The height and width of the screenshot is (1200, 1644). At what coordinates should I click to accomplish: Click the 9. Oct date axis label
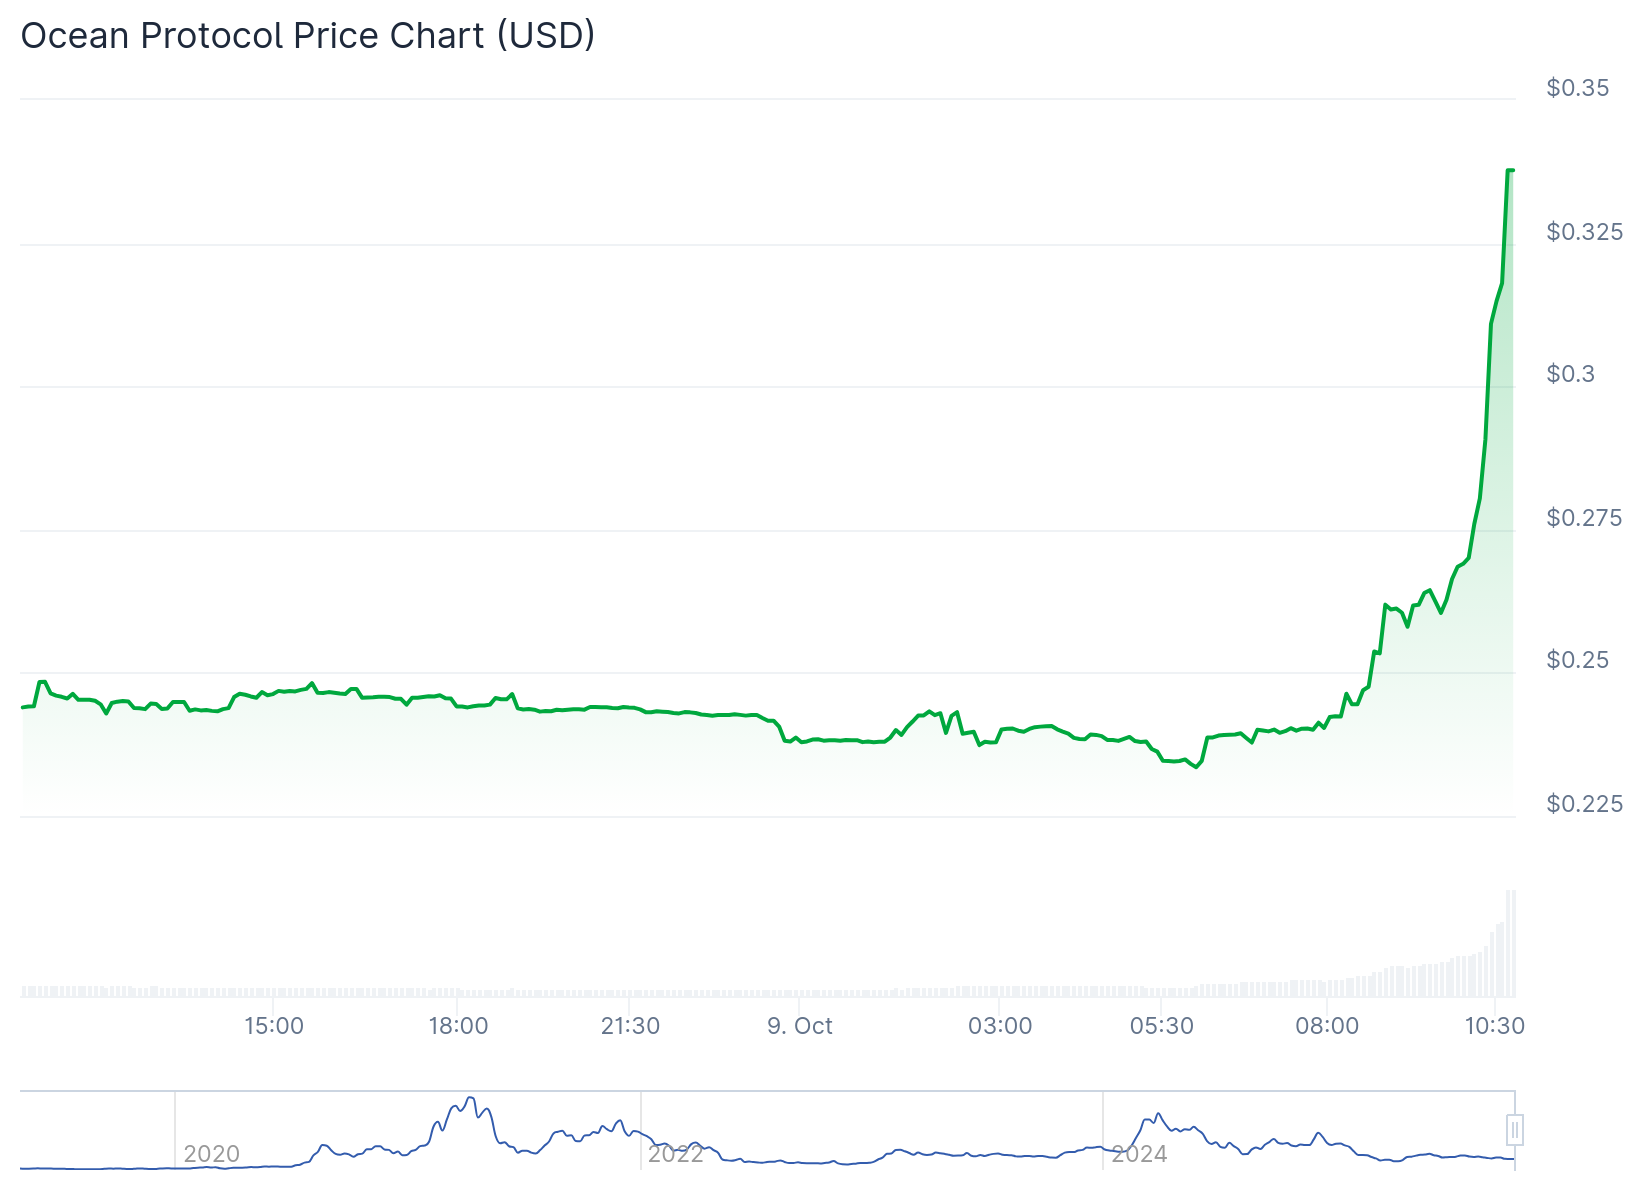pos(800,1026)
